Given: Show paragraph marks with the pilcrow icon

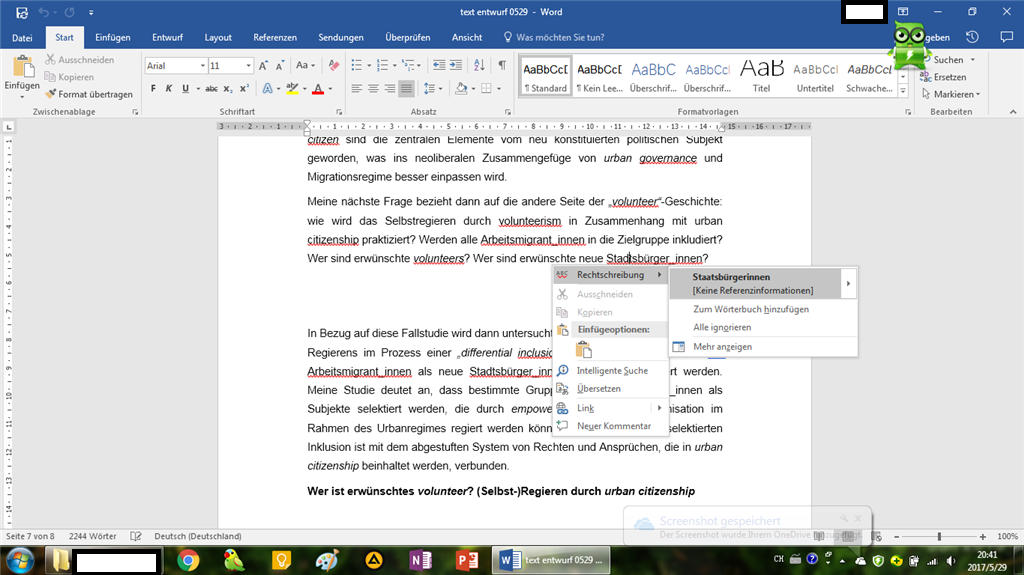Looking at the screenshot, I should [x=502, y=66].
